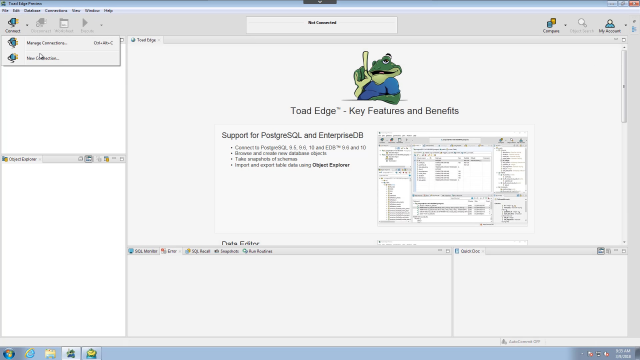
Task: Open the Help menu
Action: [x=108, y=11]
